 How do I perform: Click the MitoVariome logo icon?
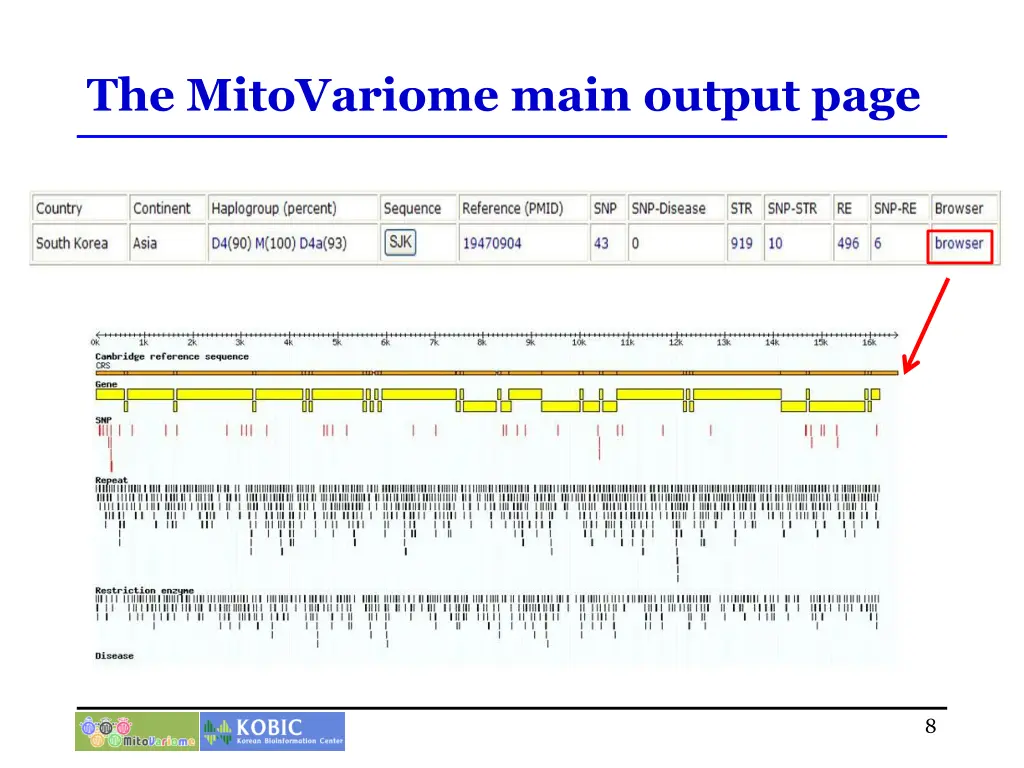point(136,731)
